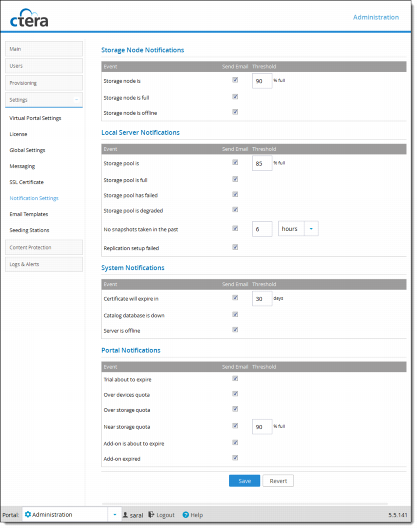The image size is (417, 528).
Task: Click the user icon beside saral
Action: 125,515
